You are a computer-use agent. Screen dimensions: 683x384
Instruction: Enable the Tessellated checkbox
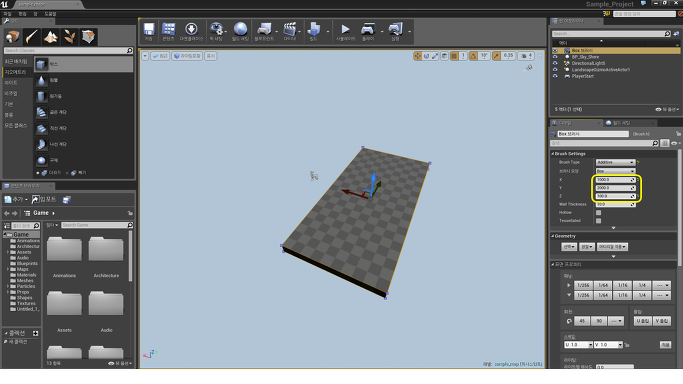598,221
